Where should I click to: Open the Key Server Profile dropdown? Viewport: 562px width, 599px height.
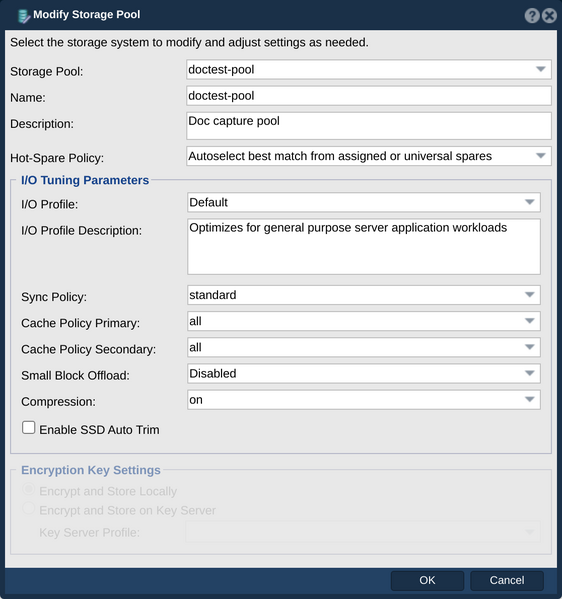click(x=363, y=531)
